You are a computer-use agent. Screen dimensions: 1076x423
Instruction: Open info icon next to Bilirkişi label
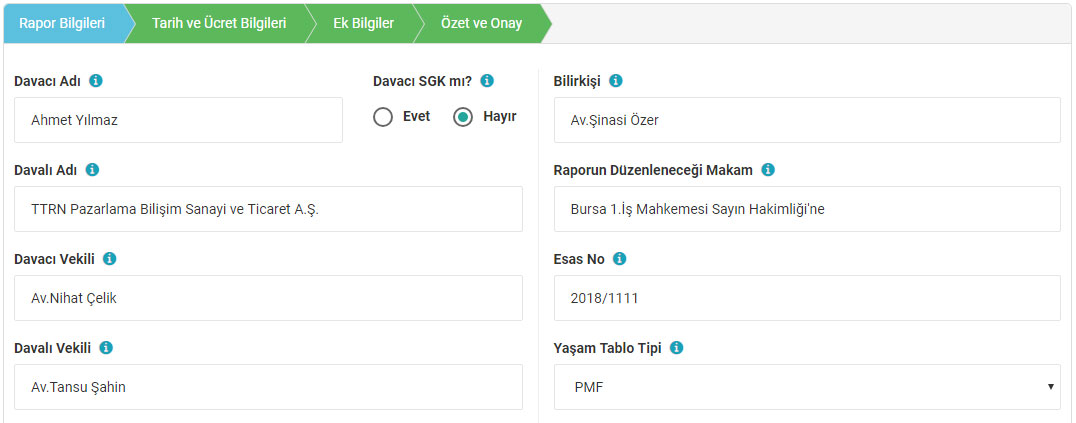tap(616, 81)
